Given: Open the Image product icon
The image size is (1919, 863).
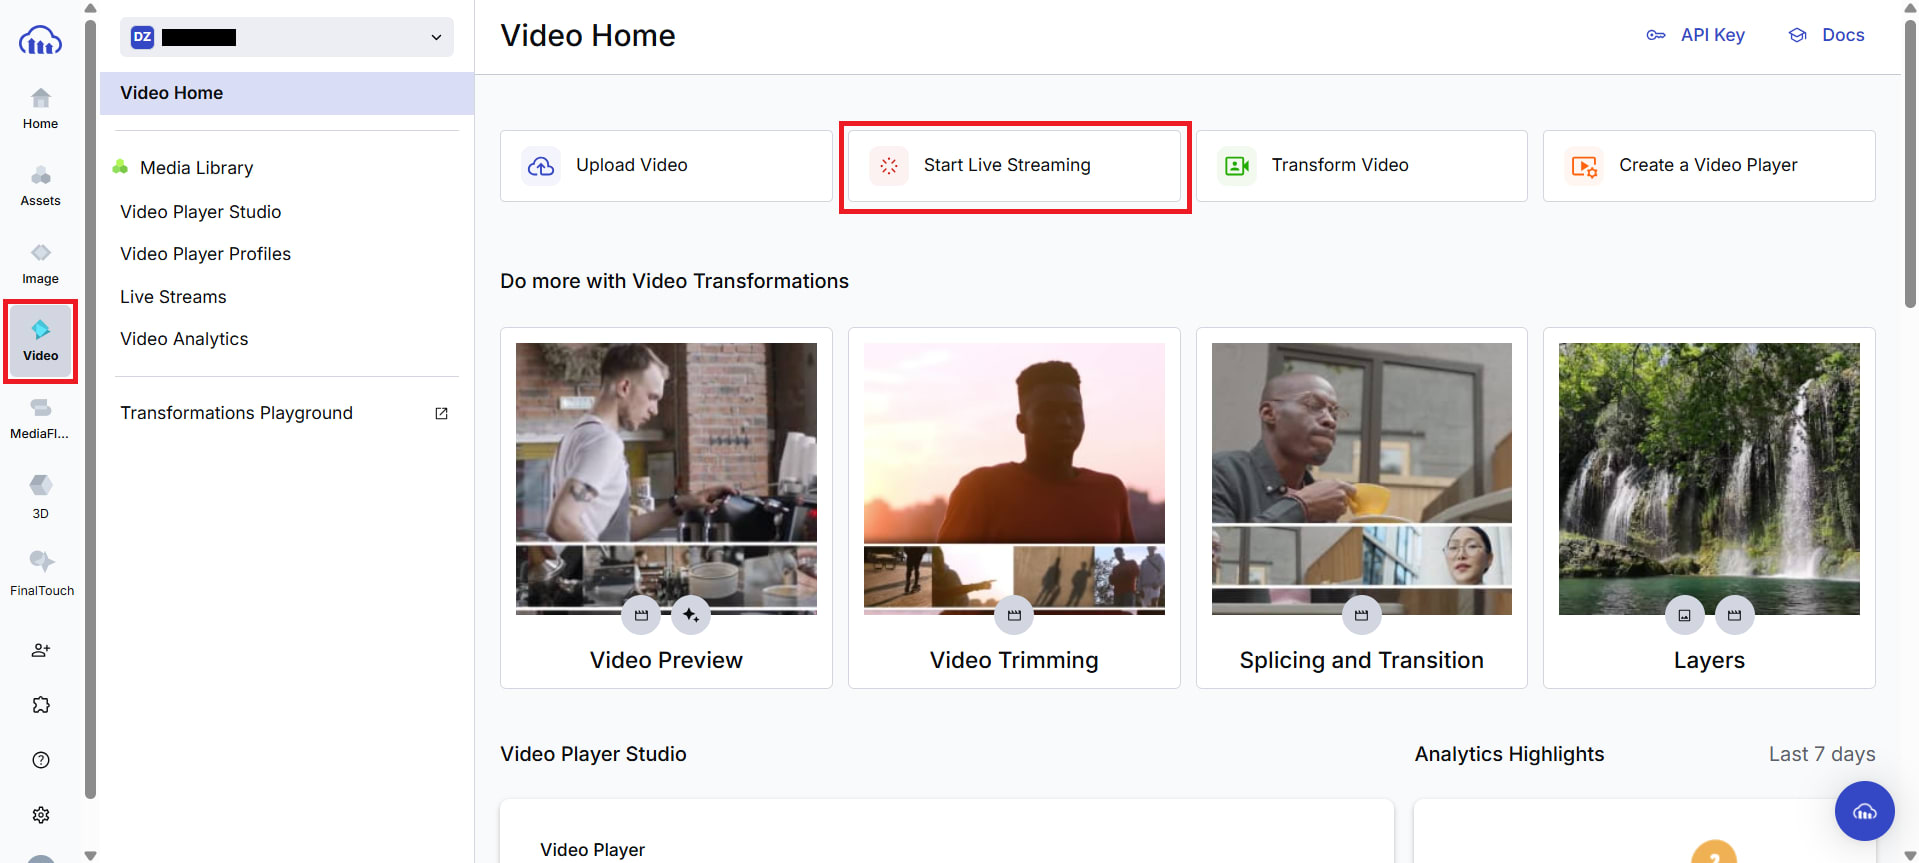Looking at the screenshot, I should click(40, 264).
